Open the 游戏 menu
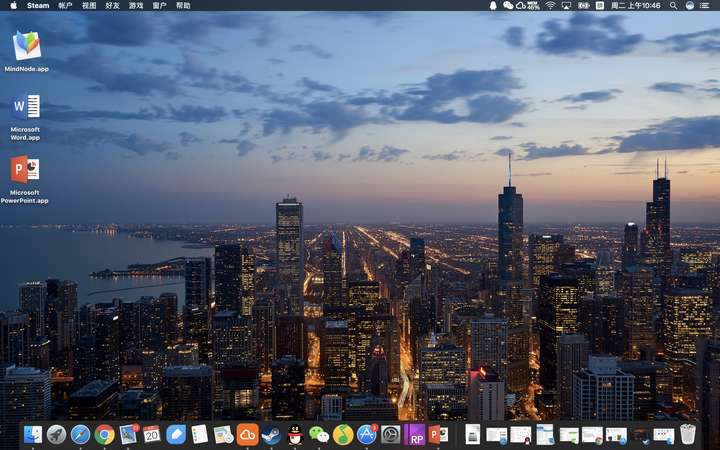This screenshot has height=450, width=720. click(x=136, y=6)
